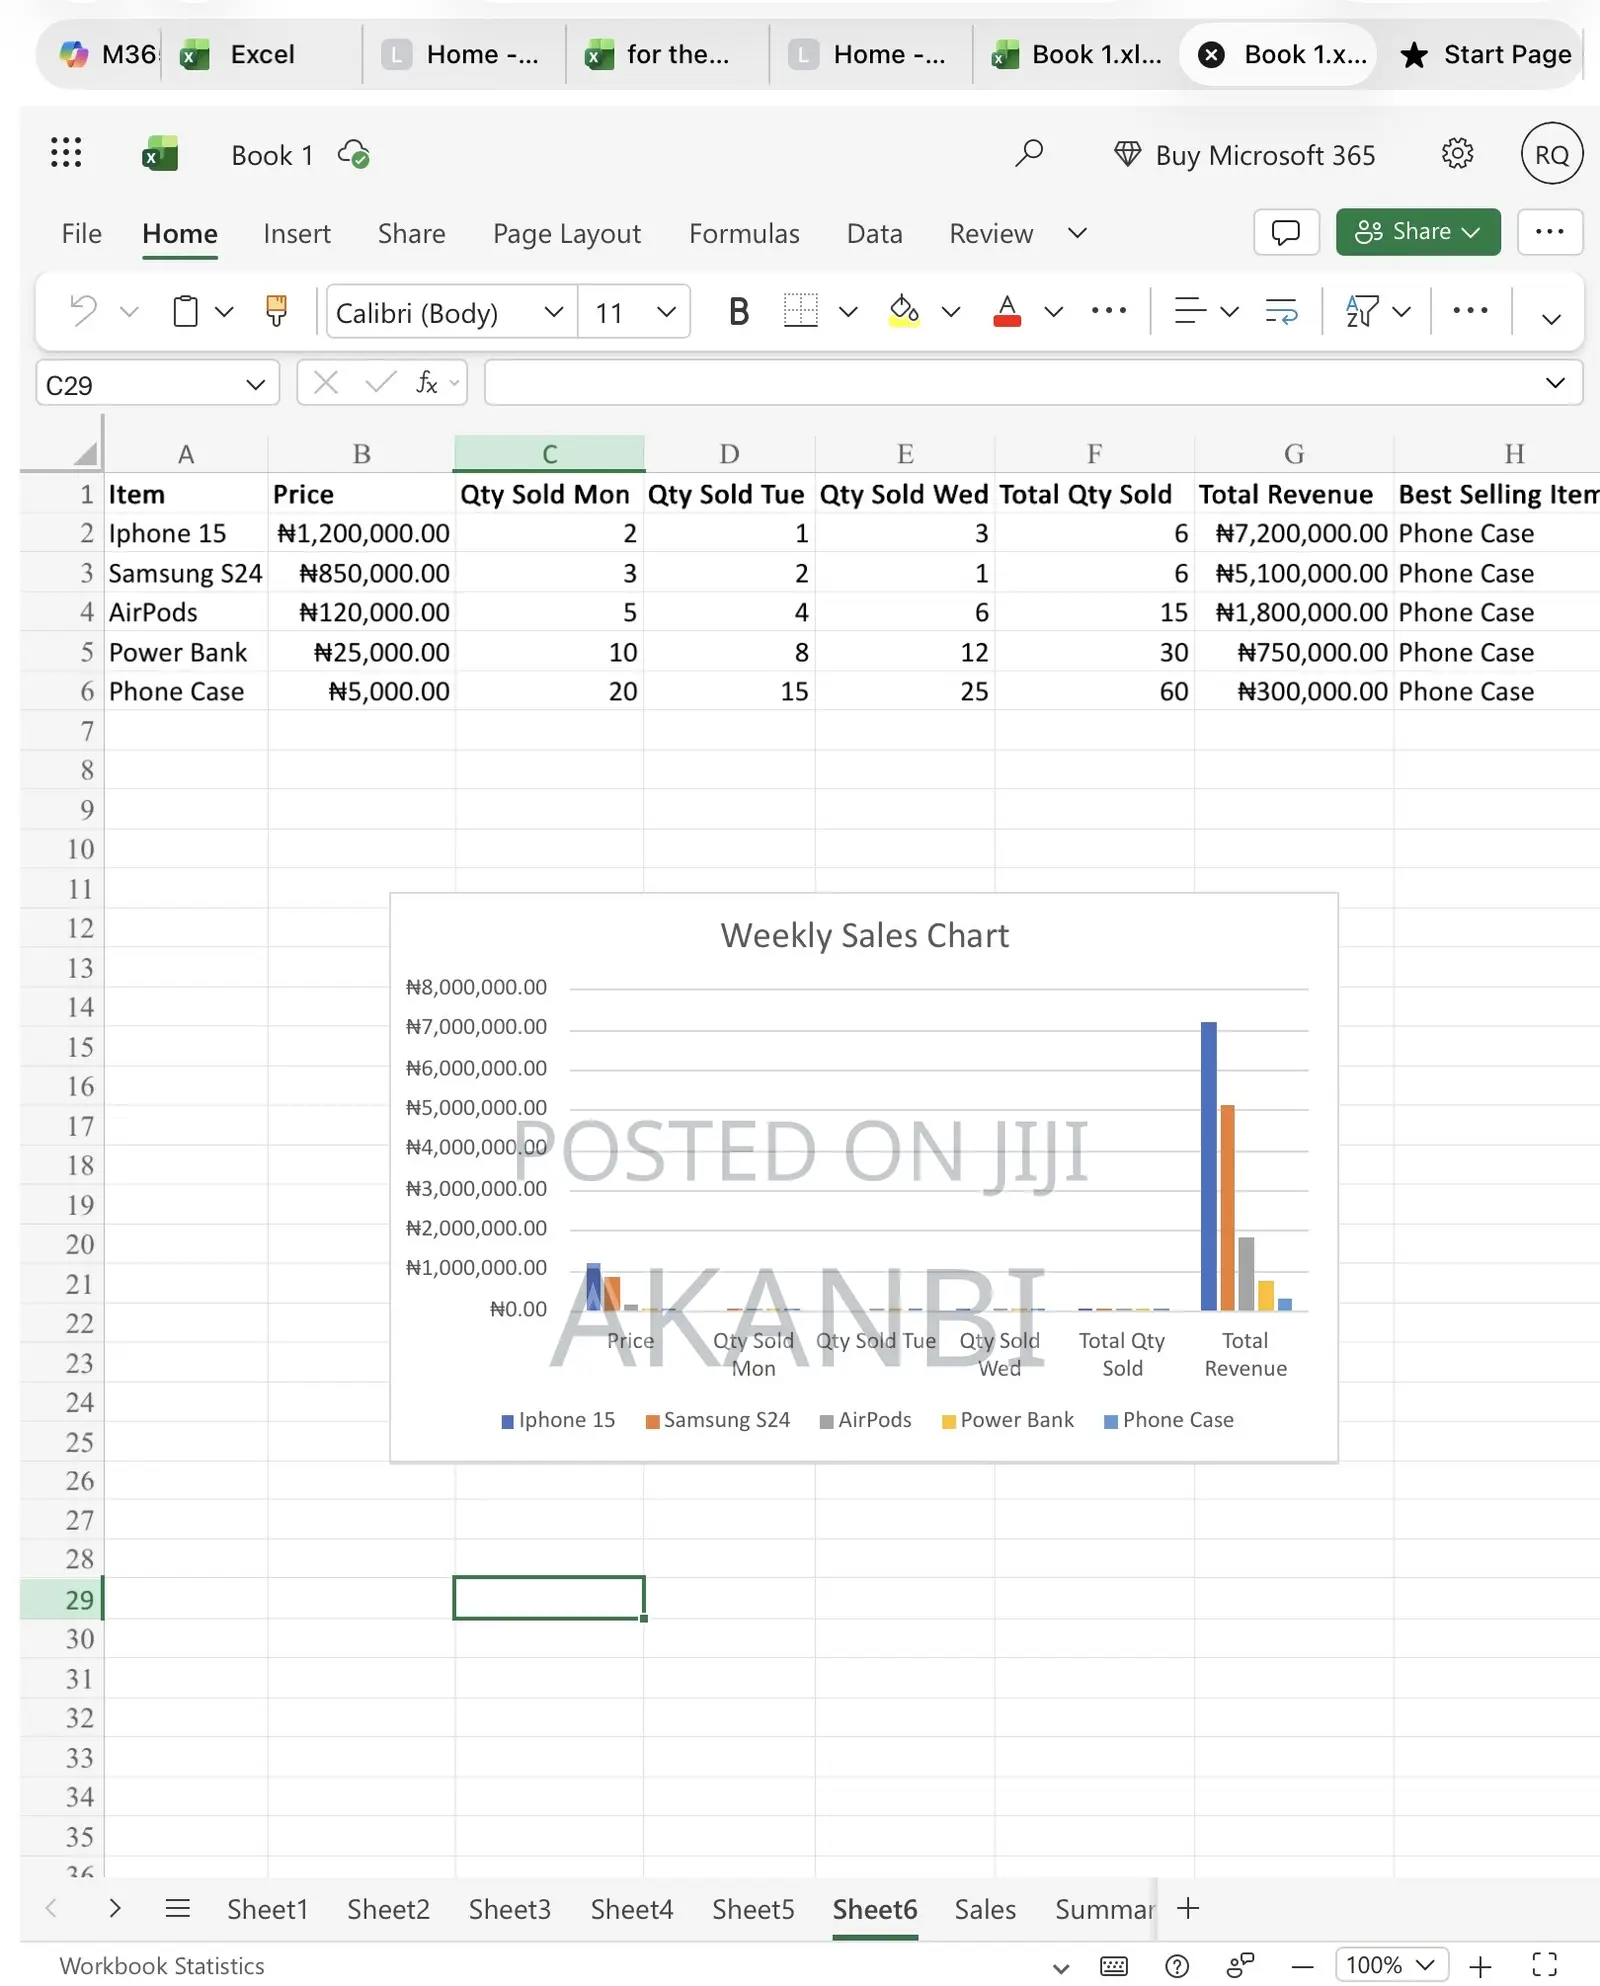Open the Paste options dropdown arrow
1600x1986 pixels.
pyautogui.click(x=224, y=311)
